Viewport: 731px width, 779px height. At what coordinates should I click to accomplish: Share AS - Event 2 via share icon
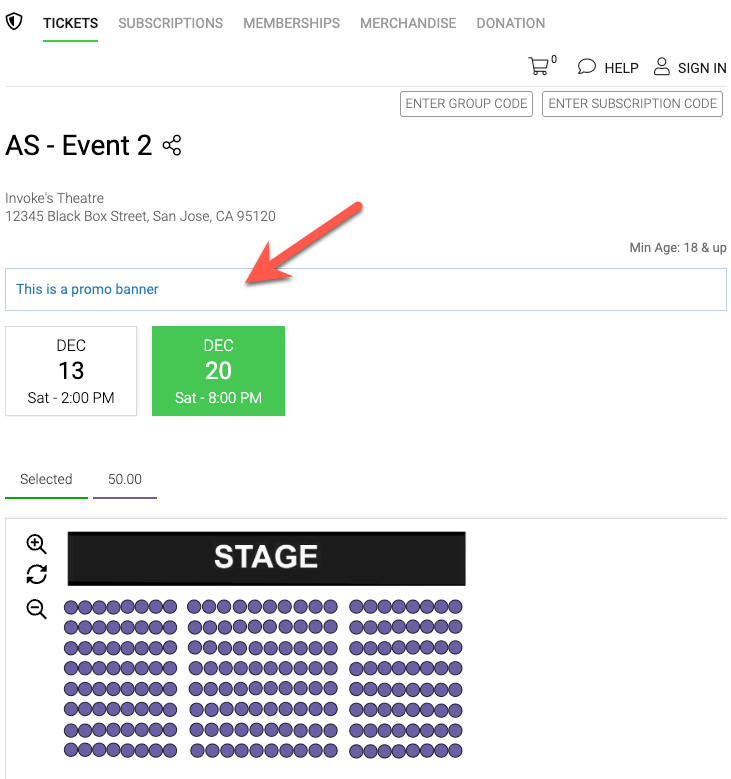coord(172,146)
